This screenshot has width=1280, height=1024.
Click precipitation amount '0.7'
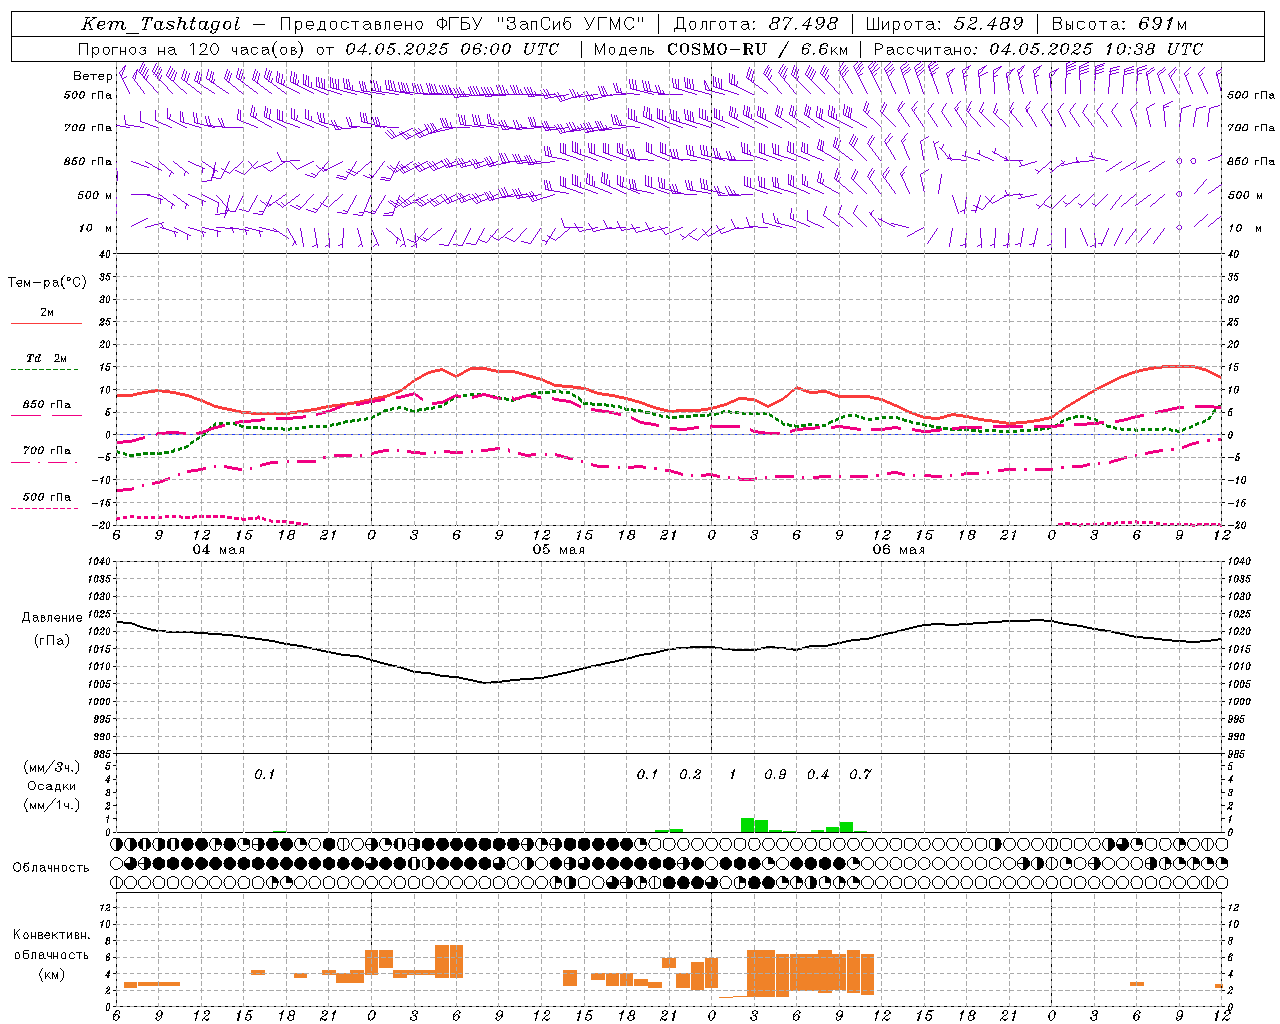(x=860, y=775)
